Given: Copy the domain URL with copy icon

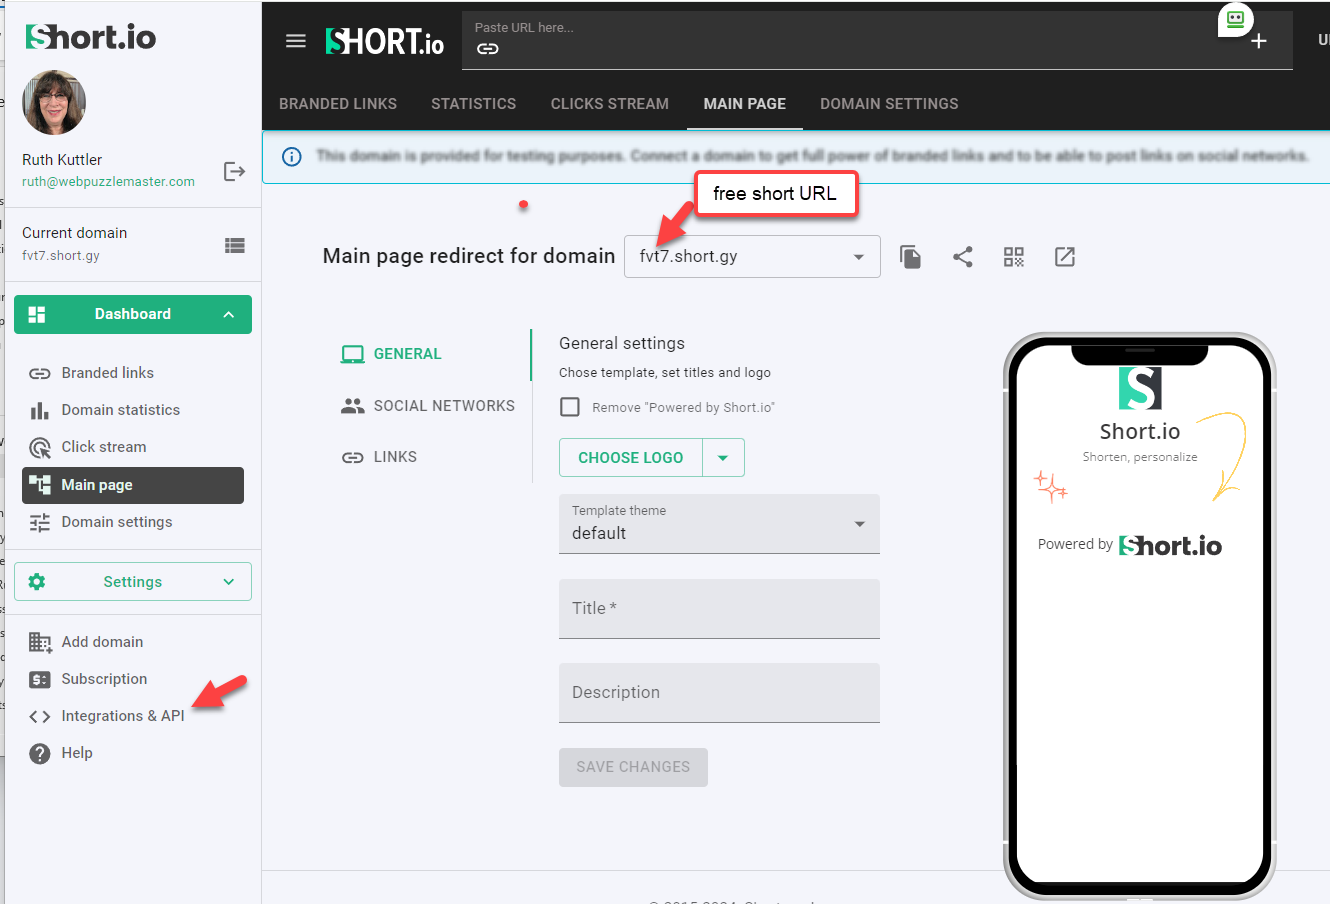Looking at the screenshot, I should pos(910,257).
